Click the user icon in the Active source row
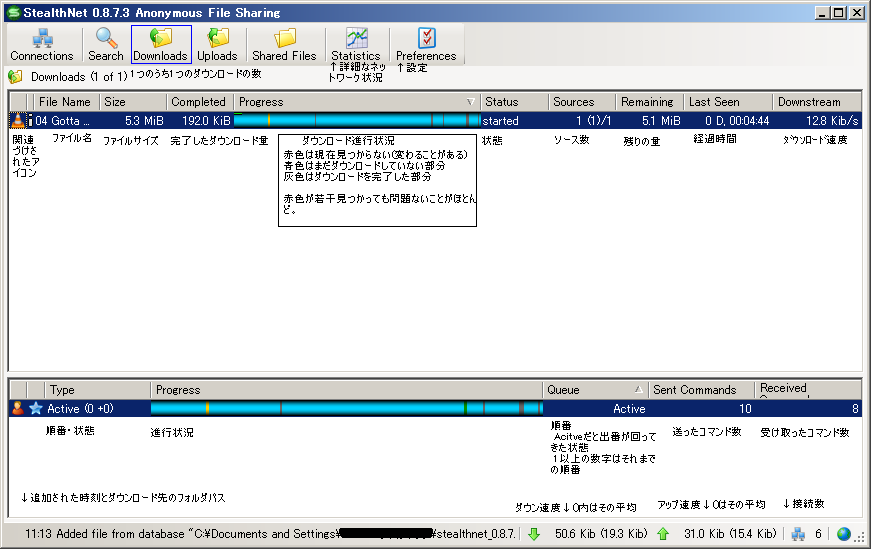 coord(18,408)
